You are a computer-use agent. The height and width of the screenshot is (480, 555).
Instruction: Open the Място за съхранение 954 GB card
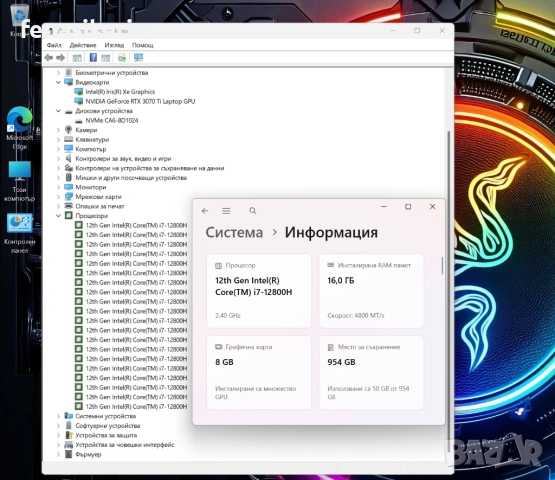click(371, 372)
